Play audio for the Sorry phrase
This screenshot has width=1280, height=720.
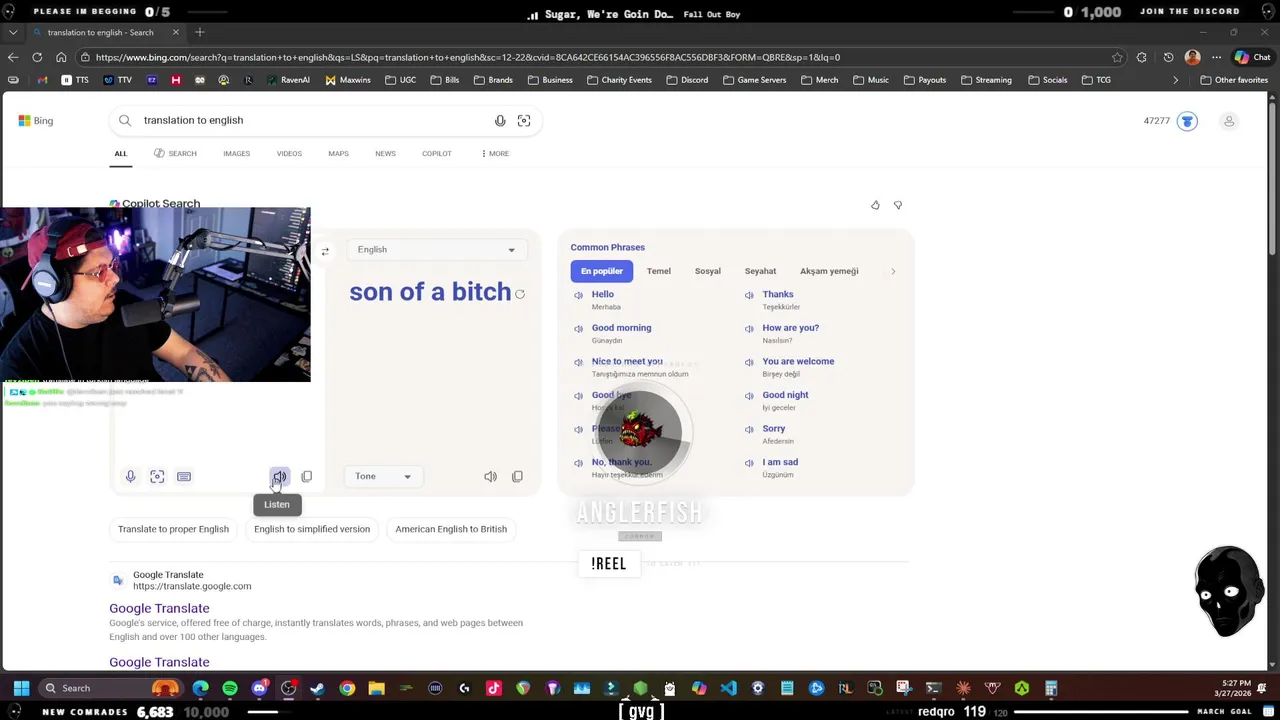coord(749,430)
